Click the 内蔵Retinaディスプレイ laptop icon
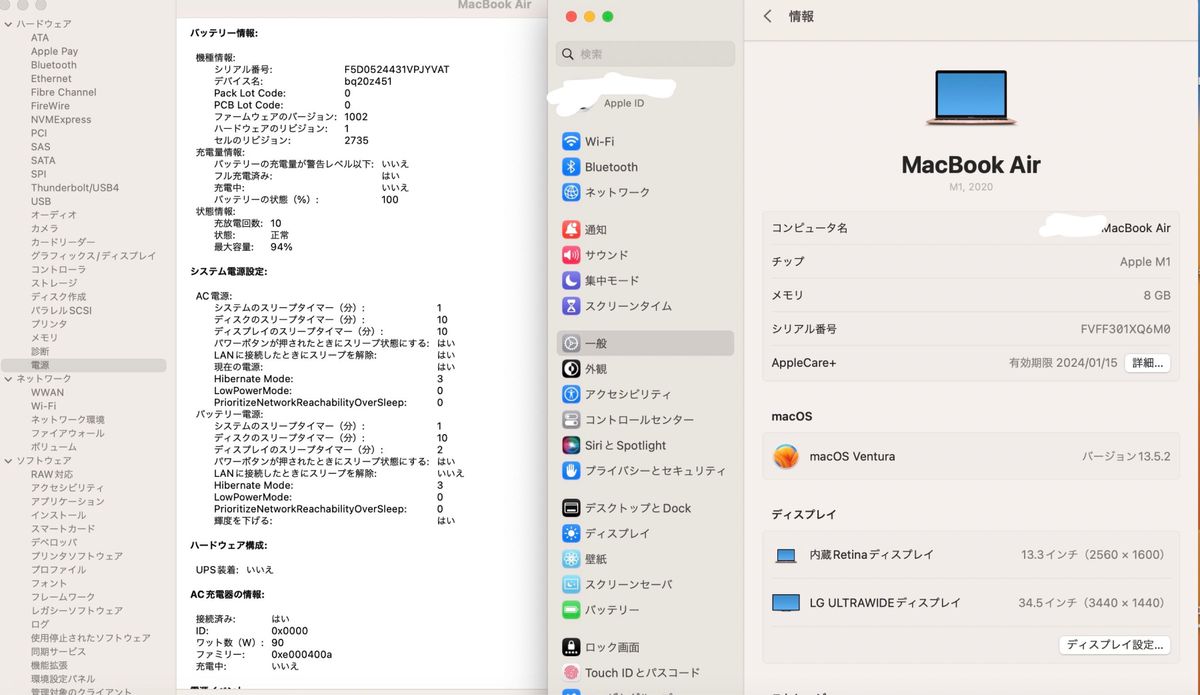 click(785, 555)
